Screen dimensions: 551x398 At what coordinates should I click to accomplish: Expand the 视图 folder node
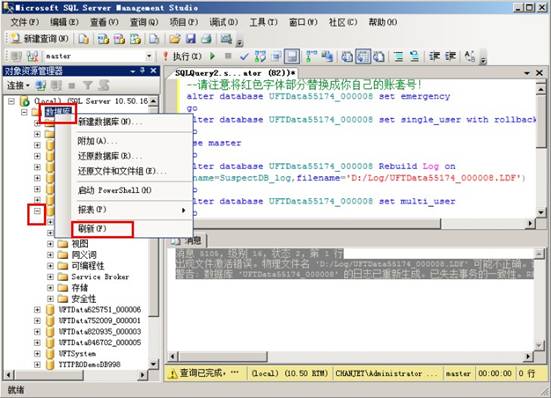click(50, 244)
